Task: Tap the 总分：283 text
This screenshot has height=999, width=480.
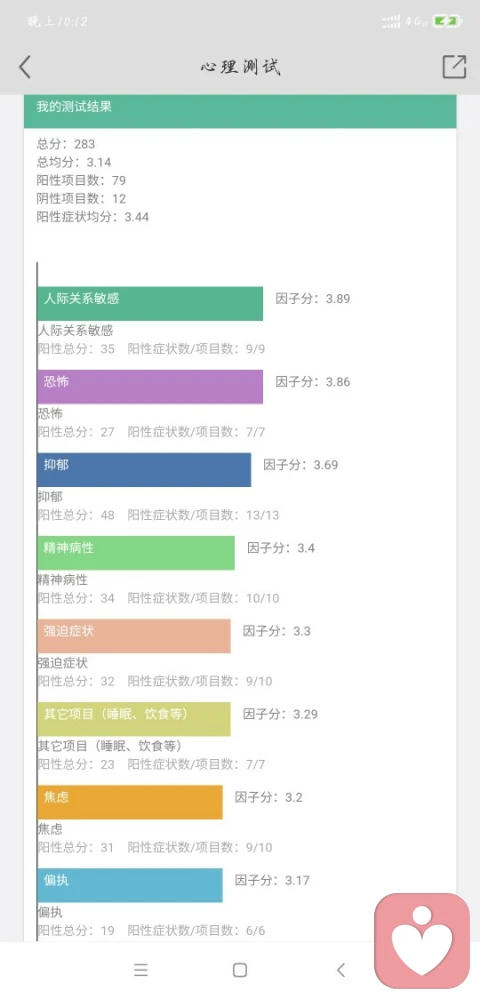Action: click(x=66, y=143)
